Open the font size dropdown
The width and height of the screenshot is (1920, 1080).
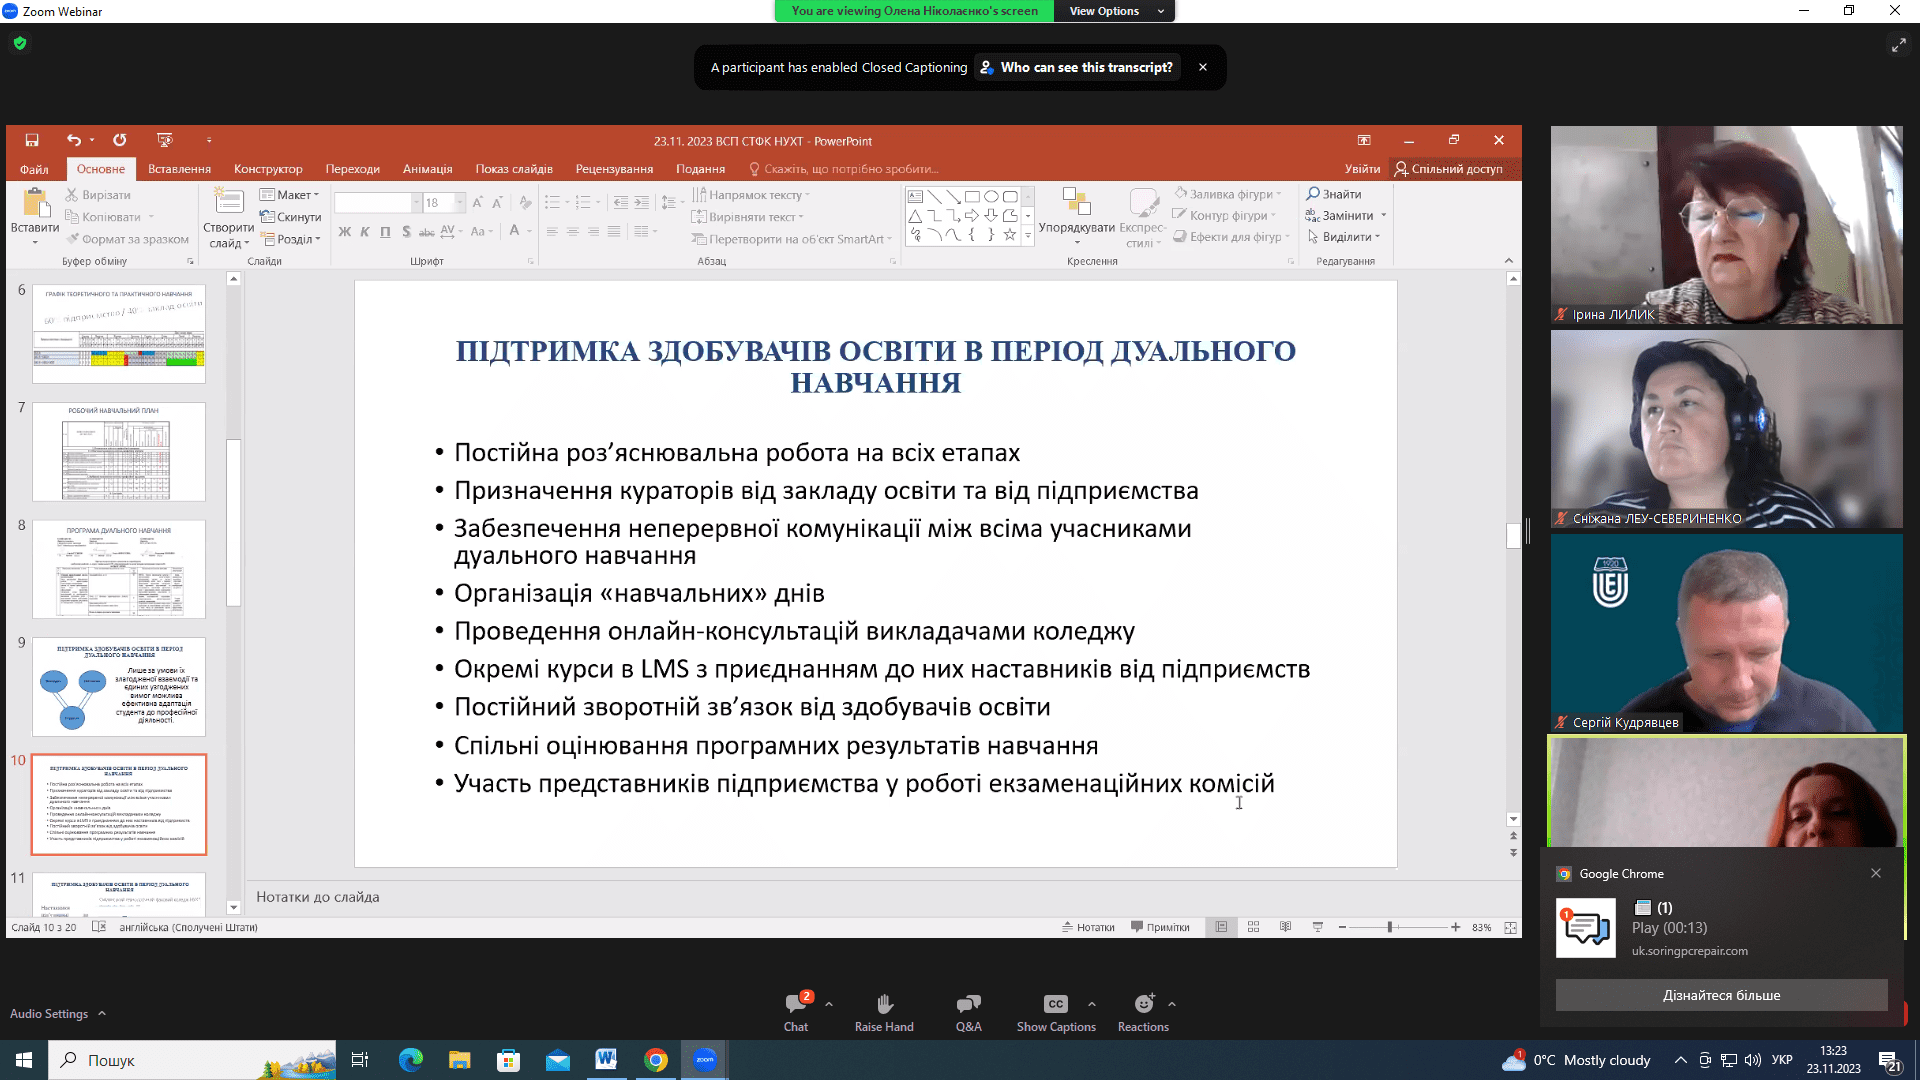point(460,203)
